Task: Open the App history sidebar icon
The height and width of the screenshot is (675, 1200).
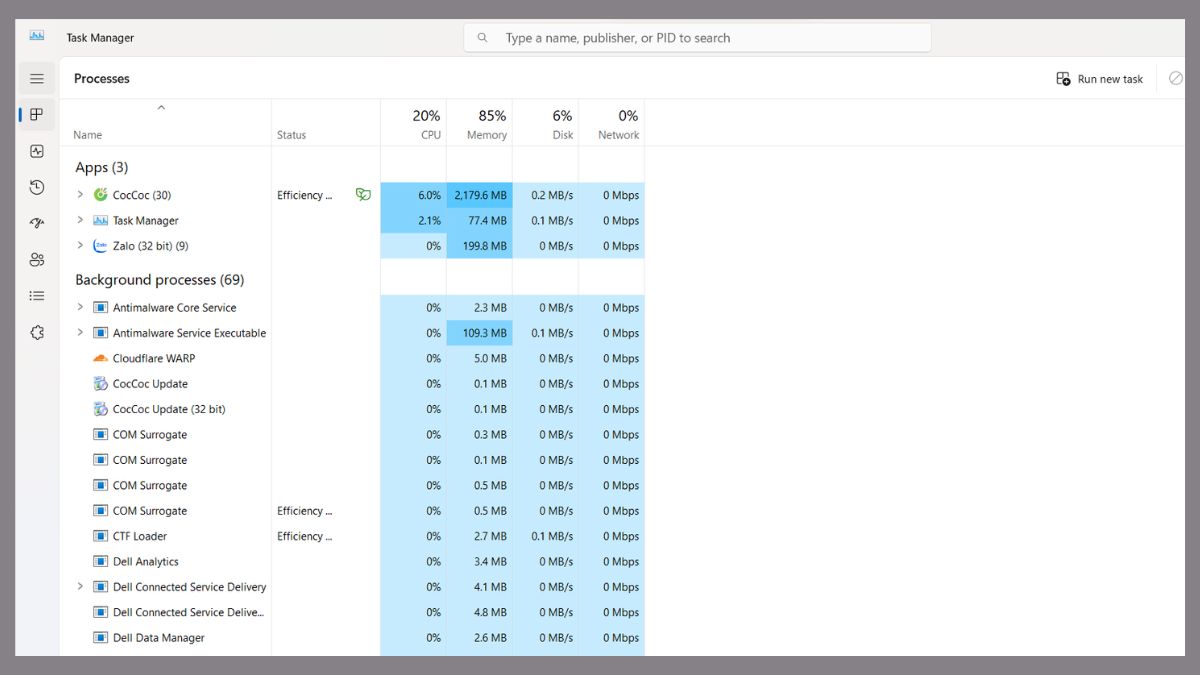Action: (x=37, y=187)
